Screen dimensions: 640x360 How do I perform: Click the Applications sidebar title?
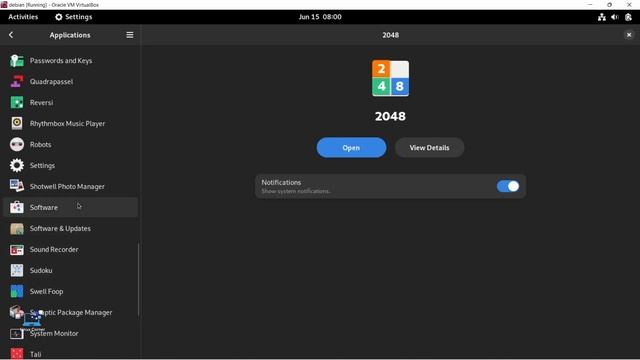point(70,35)
